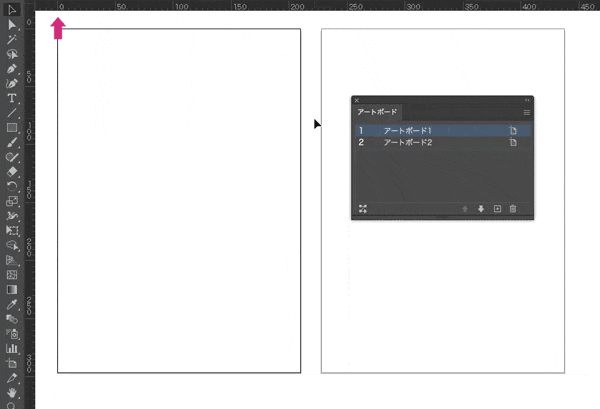Select the Type tool
600x409 pixels.
point(12,98)
